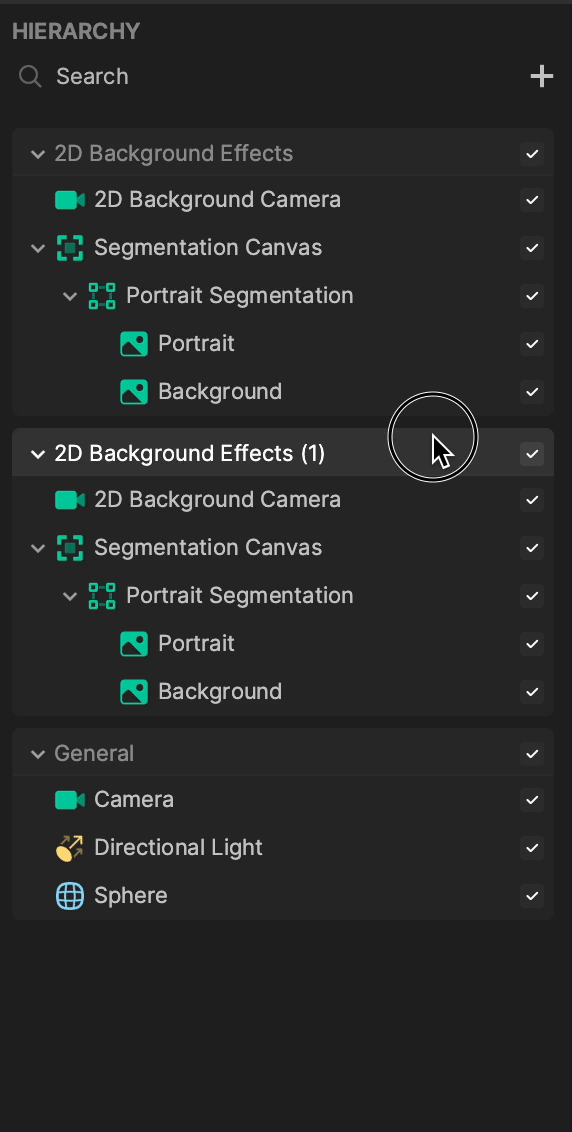The image size is (572, 1132).
Task: Select the Directional Light icon
Action: pyautogui.click(x=70, y=848)
